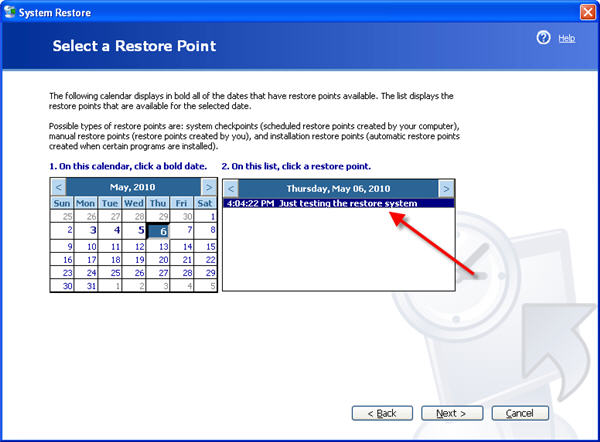The image size is (600, 442).
Task: Select bold date May 3 on calendar
Action: pos(92,230)
